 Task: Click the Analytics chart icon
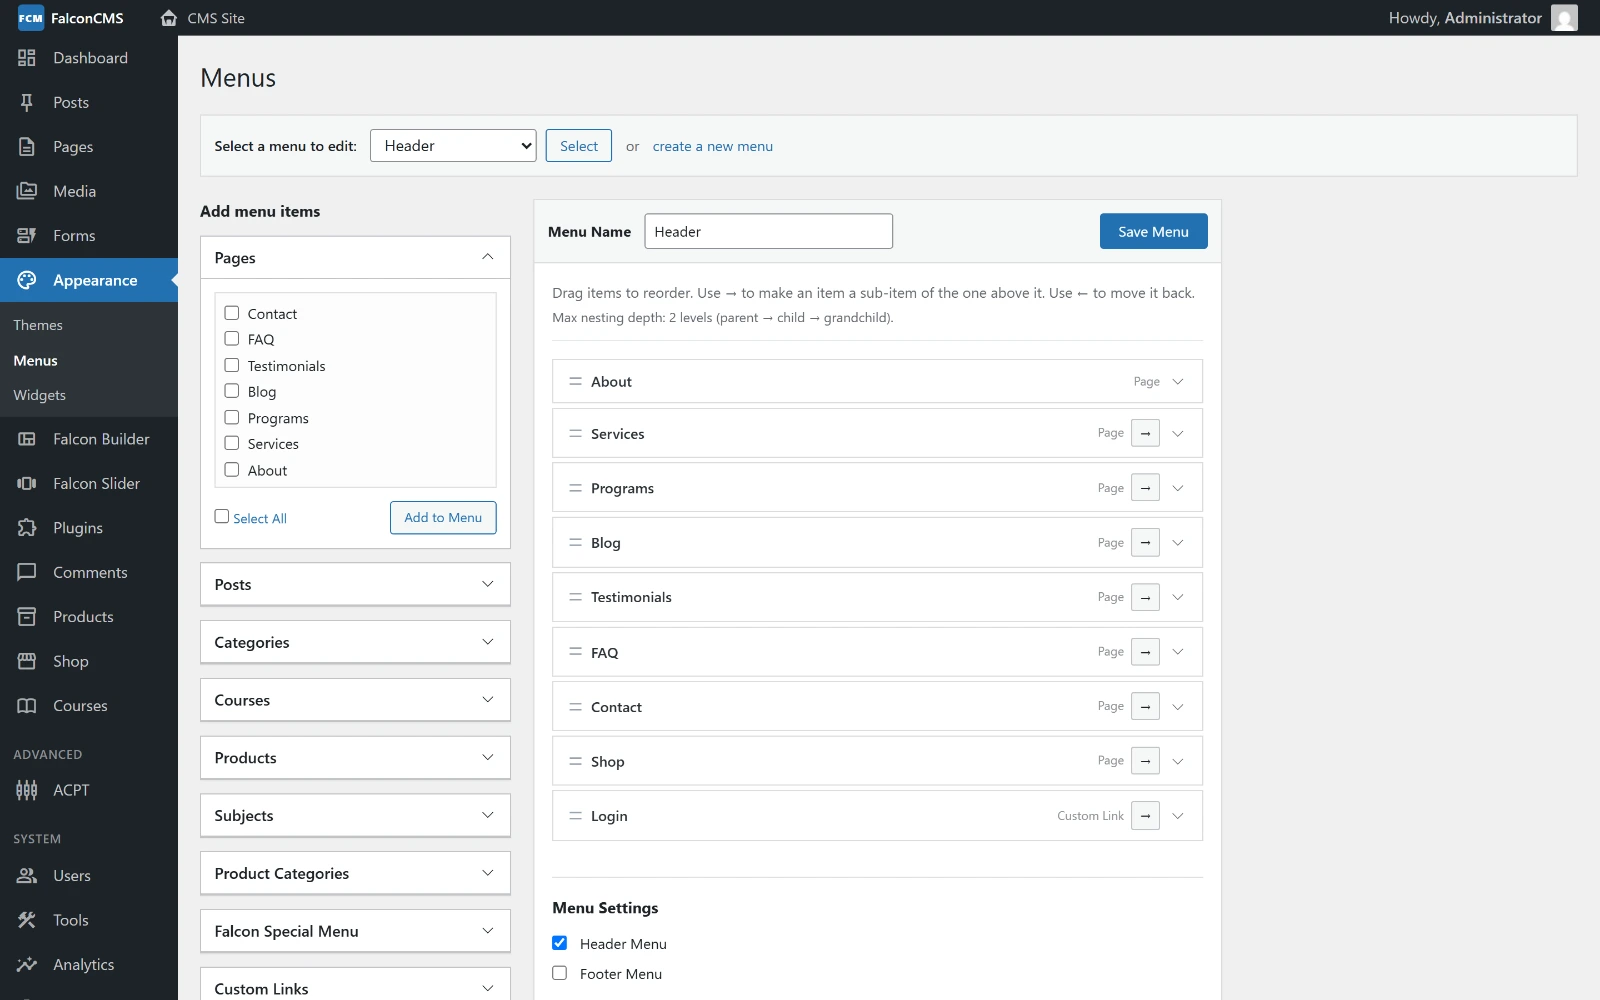click(x=27, y=965)
